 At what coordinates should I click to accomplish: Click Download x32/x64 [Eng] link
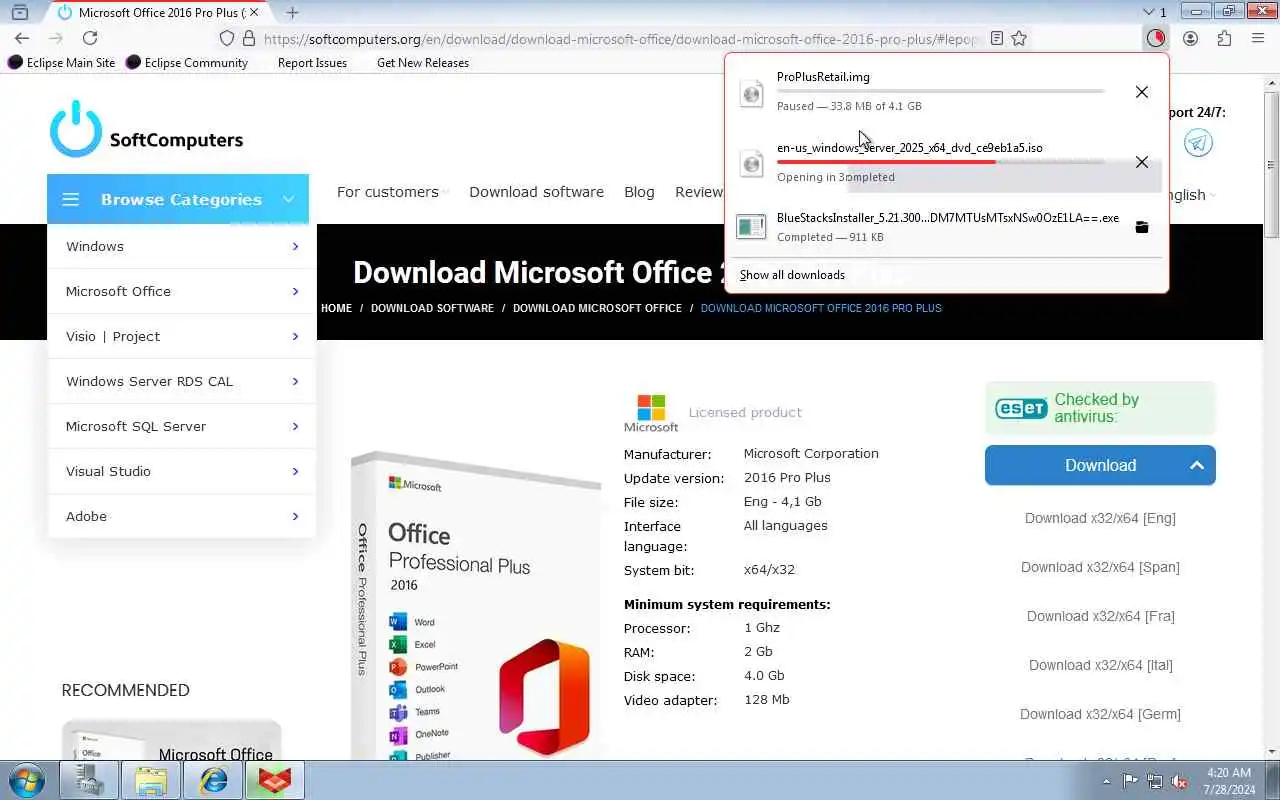[x=1100, y=518]
